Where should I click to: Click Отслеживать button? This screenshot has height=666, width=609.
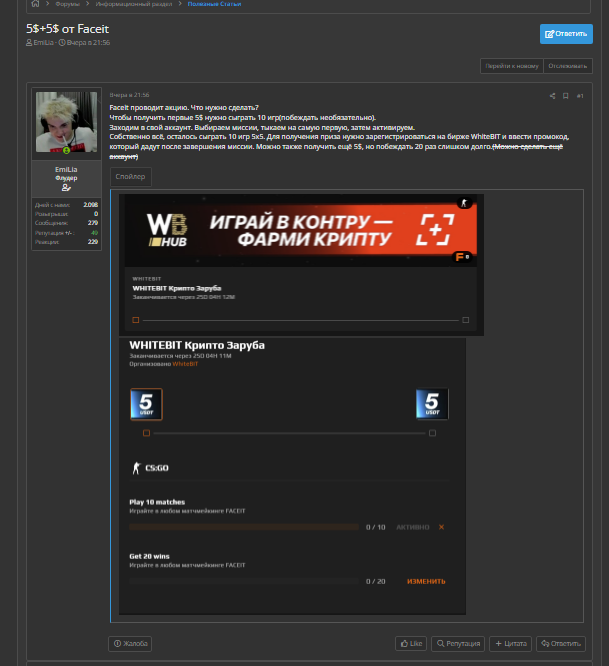[568, 66]
